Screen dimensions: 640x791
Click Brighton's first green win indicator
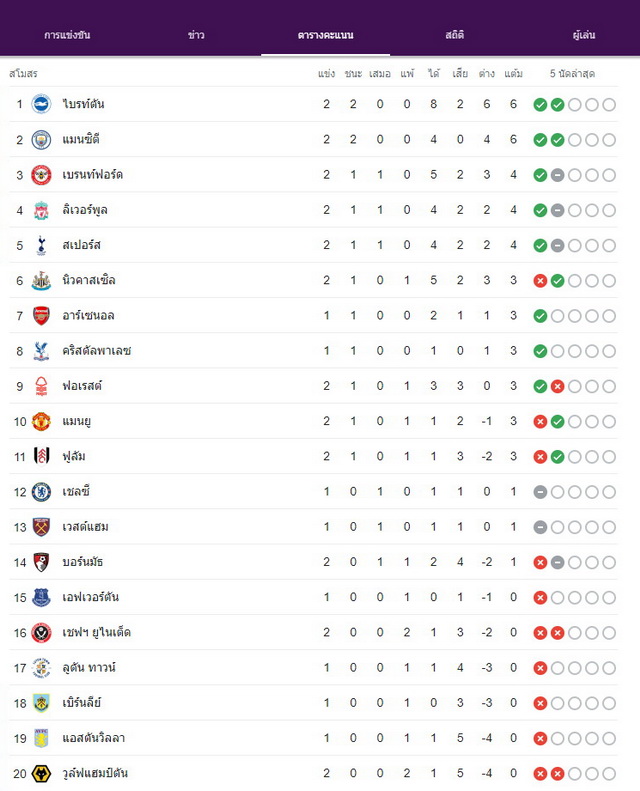(540, 104)
